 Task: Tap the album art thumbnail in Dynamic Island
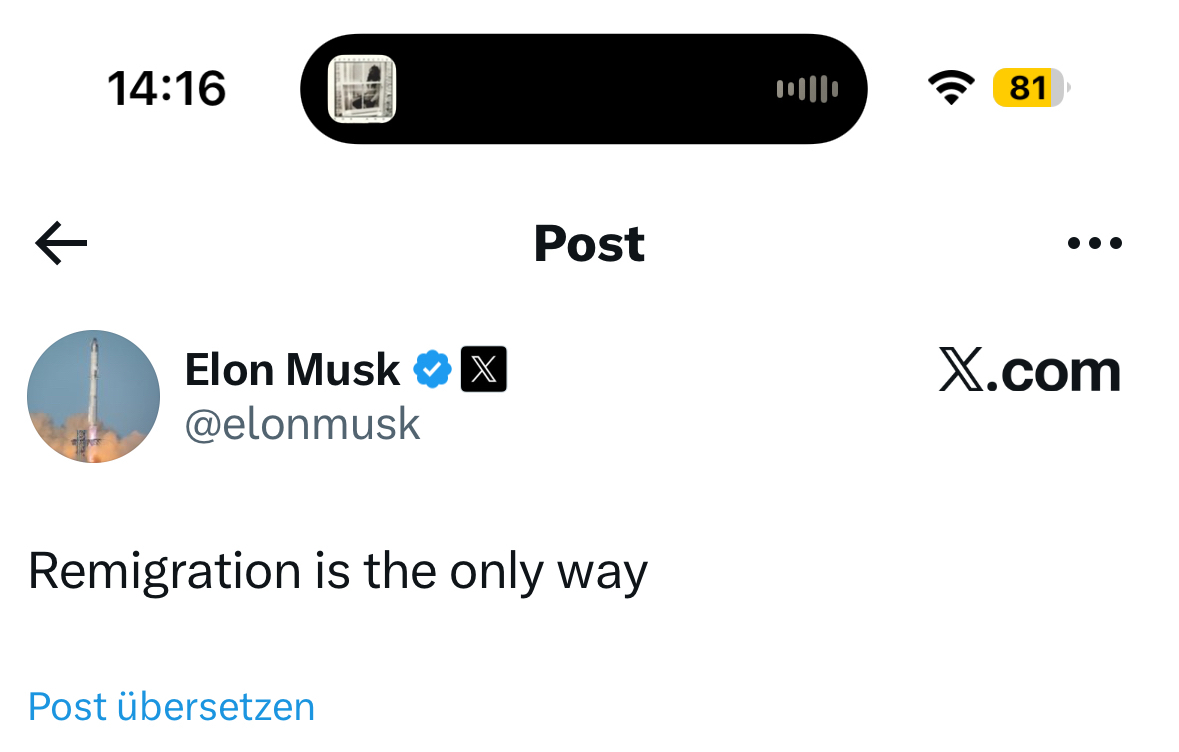362,89
